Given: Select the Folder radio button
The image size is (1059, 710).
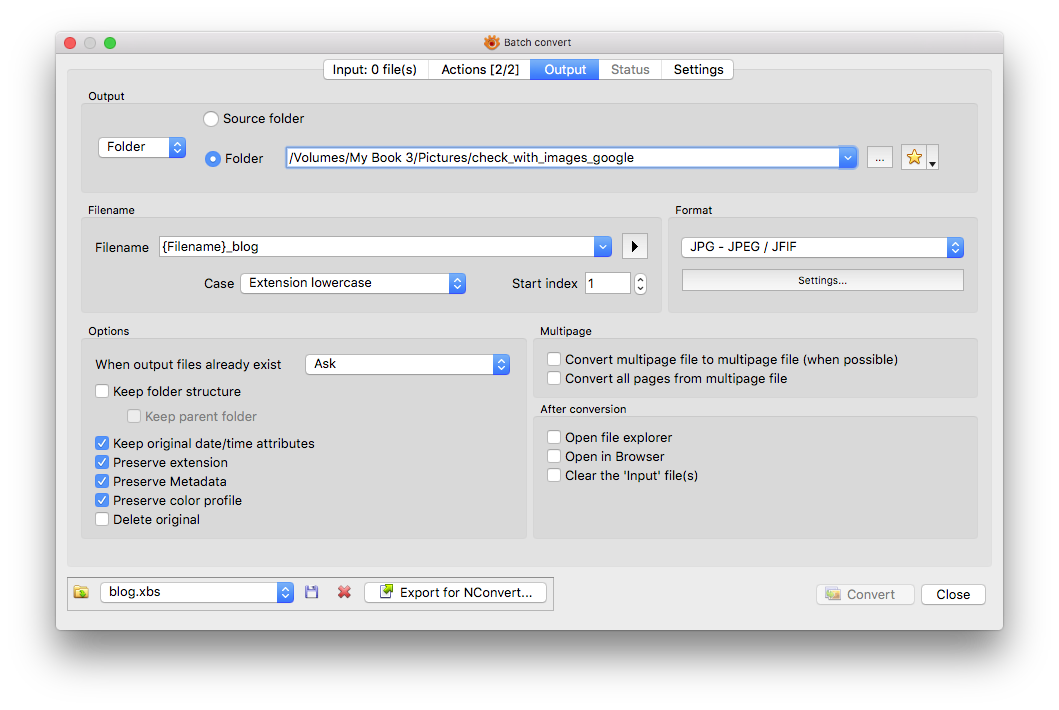Looking at the screenshot, I should 213,159.
